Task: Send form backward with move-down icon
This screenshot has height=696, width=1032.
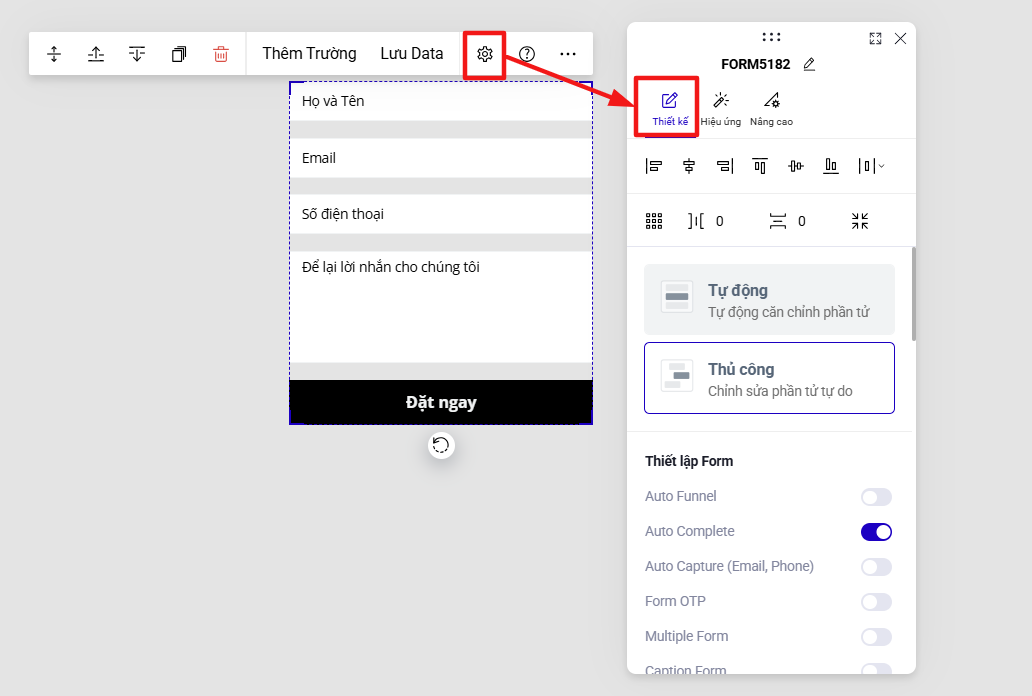Action: 137,54
